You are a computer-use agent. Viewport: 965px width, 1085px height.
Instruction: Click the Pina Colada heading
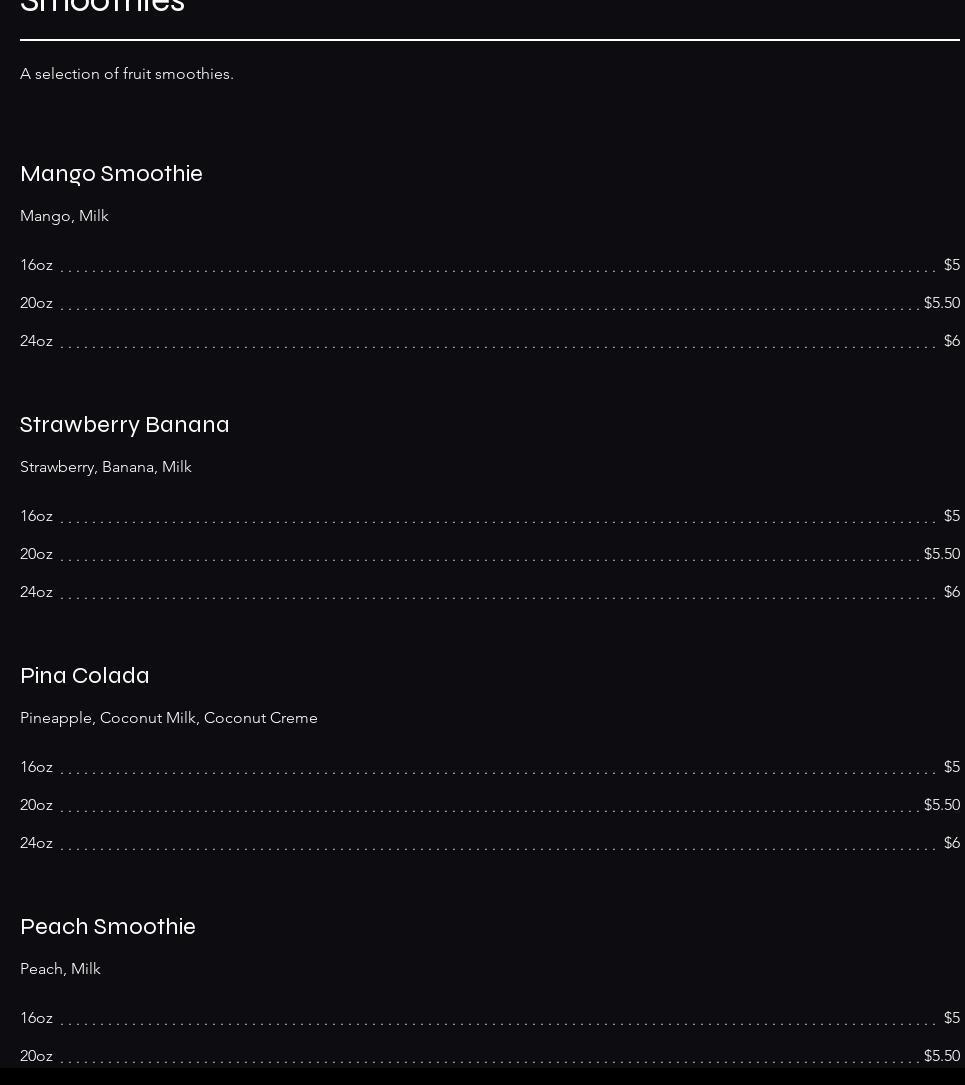coord(85,676)
